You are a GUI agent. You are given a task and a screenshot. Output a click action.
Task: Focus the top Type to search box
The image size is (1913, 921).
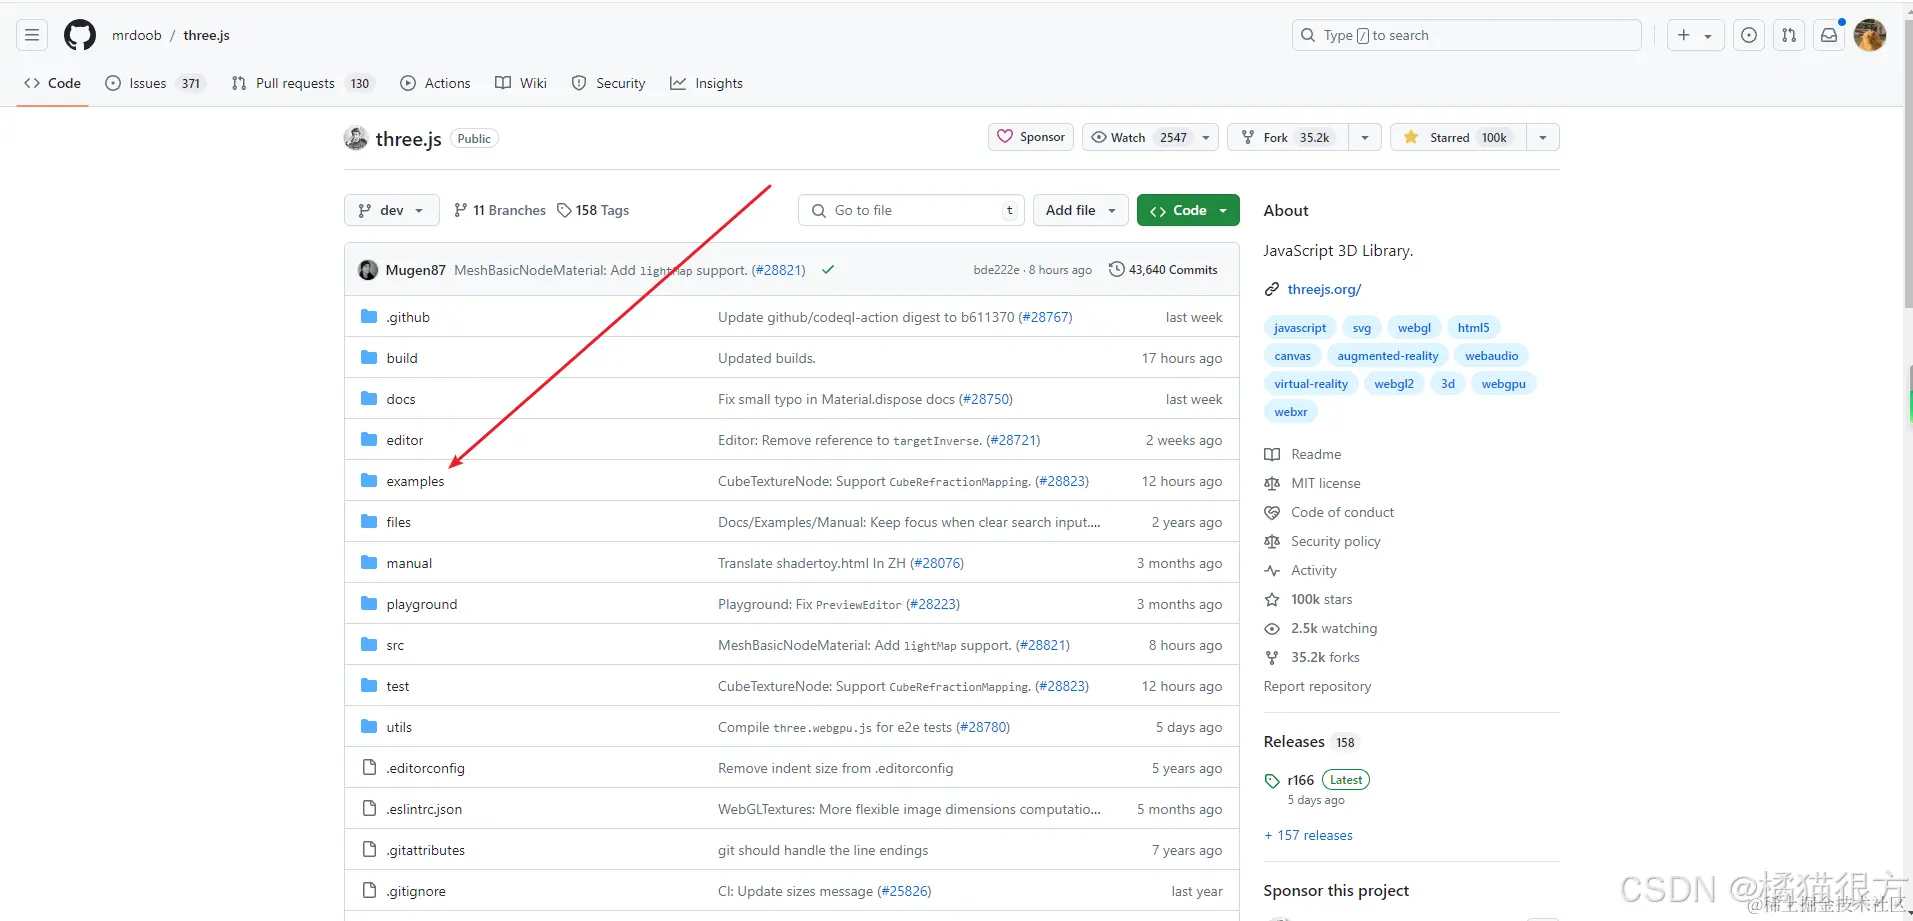point(1467,35)
